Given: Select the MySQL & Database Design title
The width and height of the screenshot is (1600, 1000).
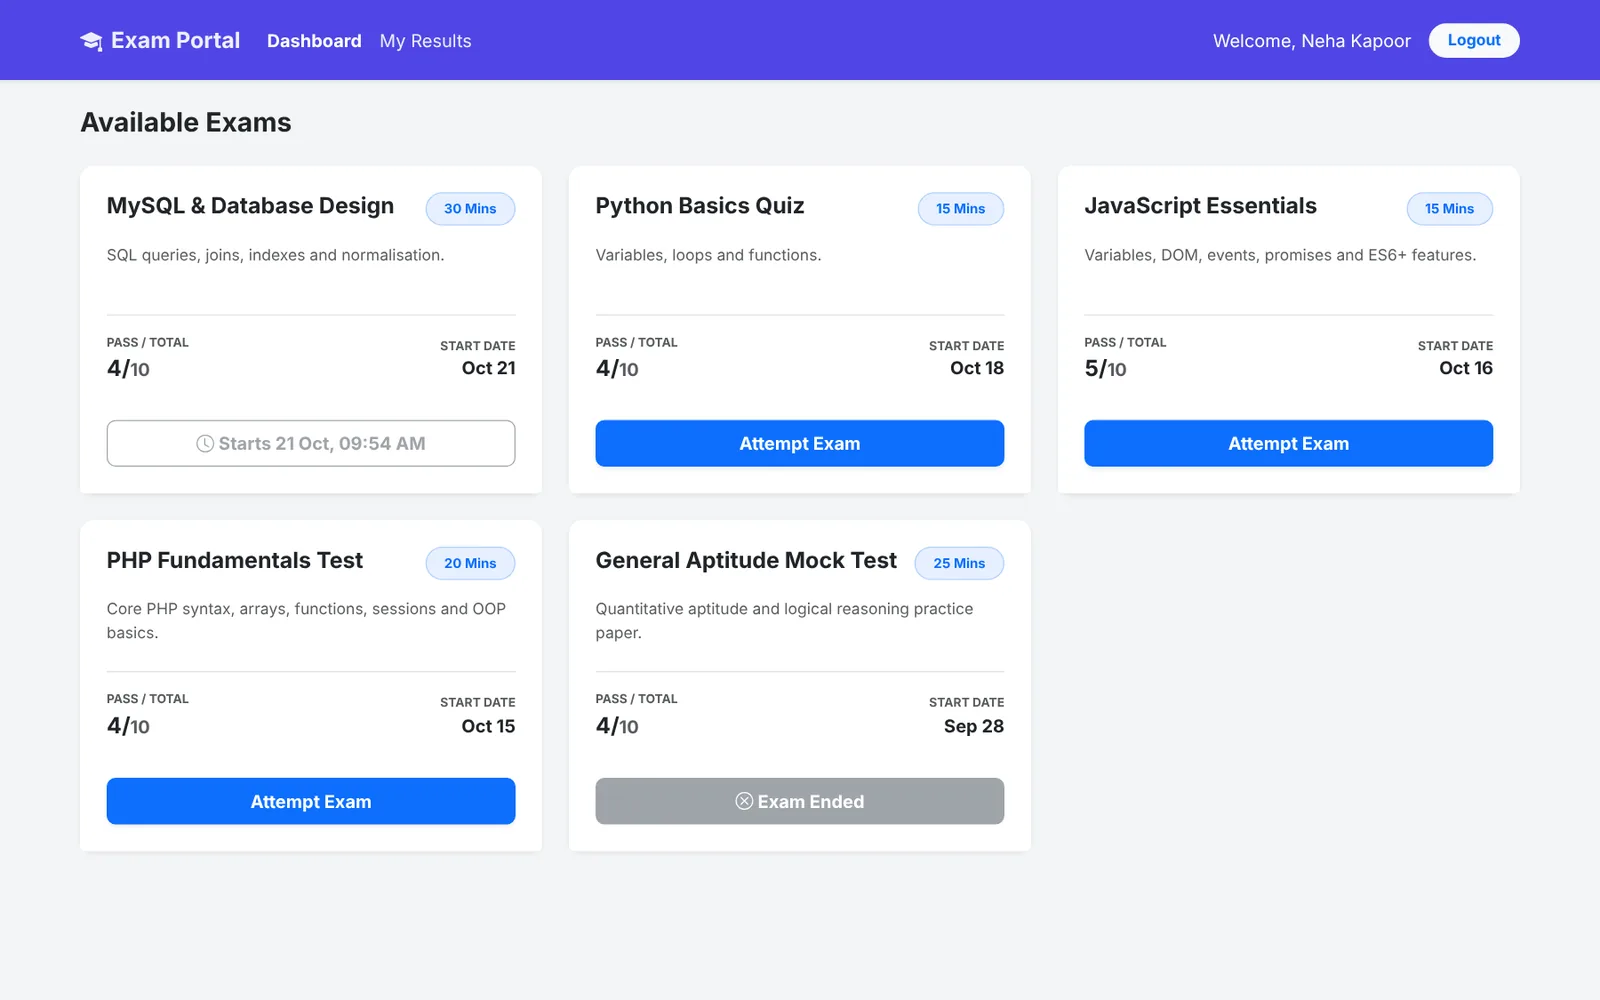Looking at the screenshot, I should point(250,206).
